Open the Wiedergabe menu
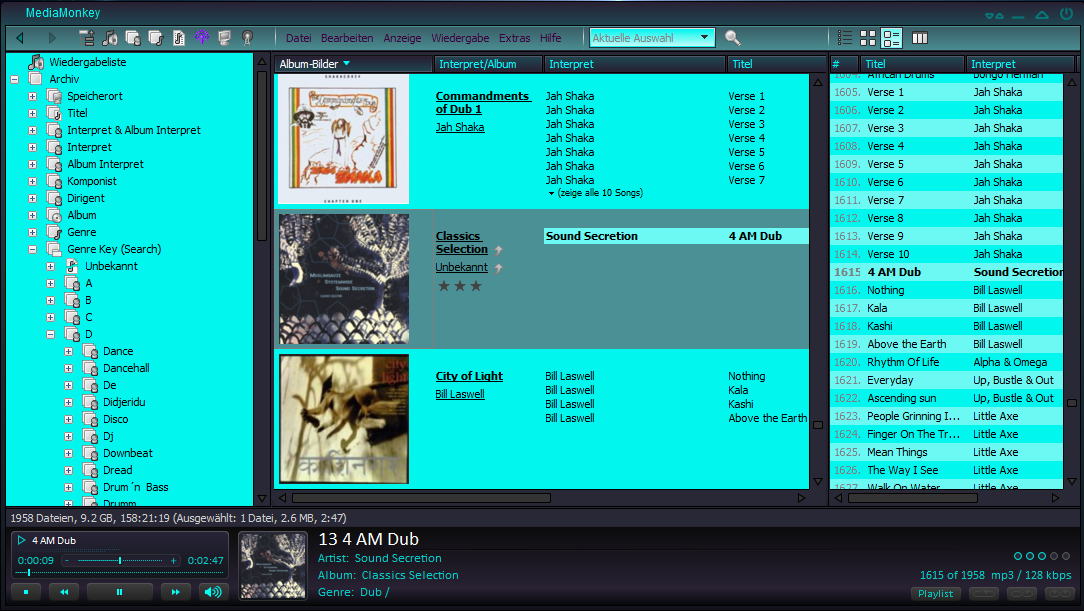The image size is (1084, 611). tap(460, 38)
